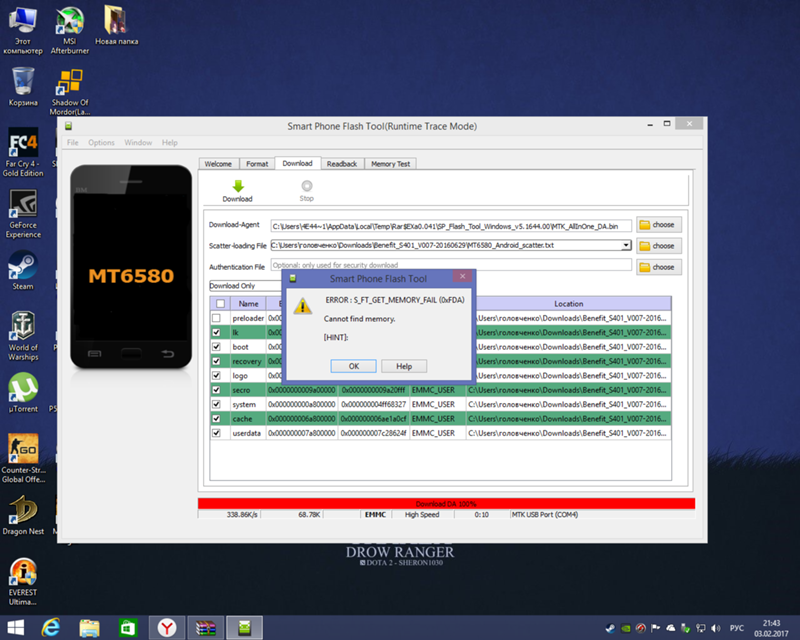Click the warning icon in error dialog
This screenshot has height=640, width=800.
point(304,308)
